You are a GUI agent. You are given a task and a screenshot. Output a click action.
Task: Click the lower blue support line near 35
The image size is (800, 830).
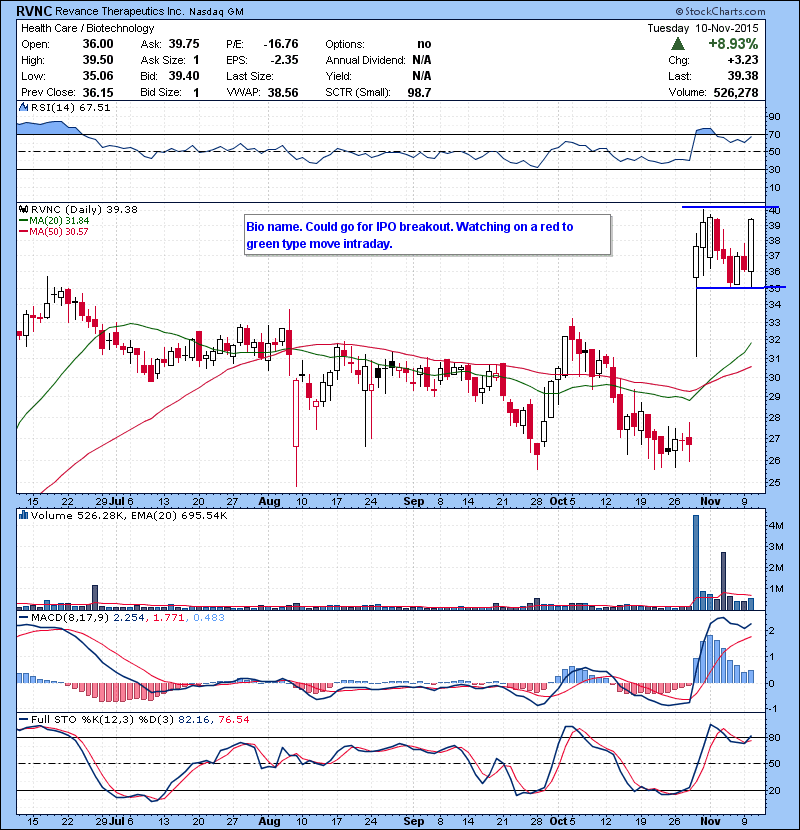741,287
